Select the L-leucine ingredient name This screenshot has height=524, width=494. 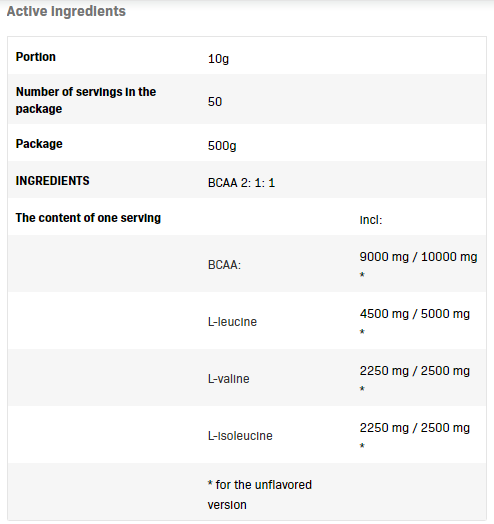tap(232, 322)
